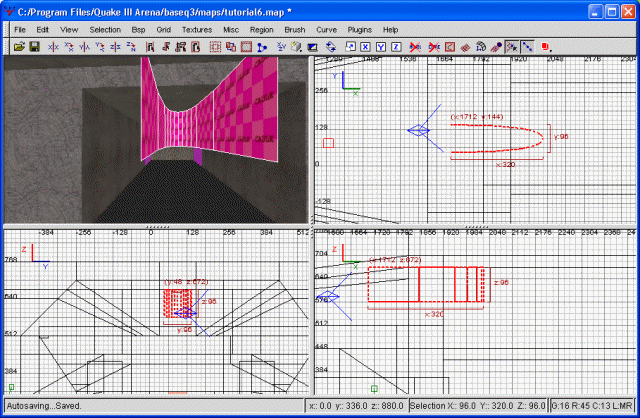This screenshot has width=640, height=418.
Task: Open the Selection menu
Action: (105, 30)
